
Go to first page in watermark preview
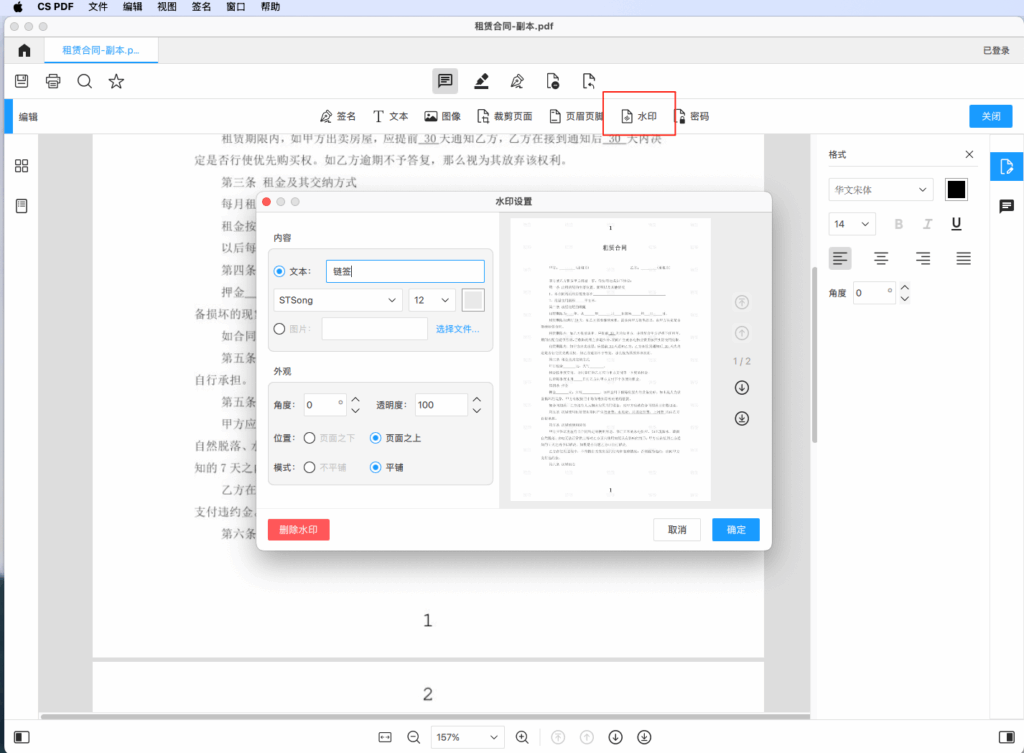(742, 302)
